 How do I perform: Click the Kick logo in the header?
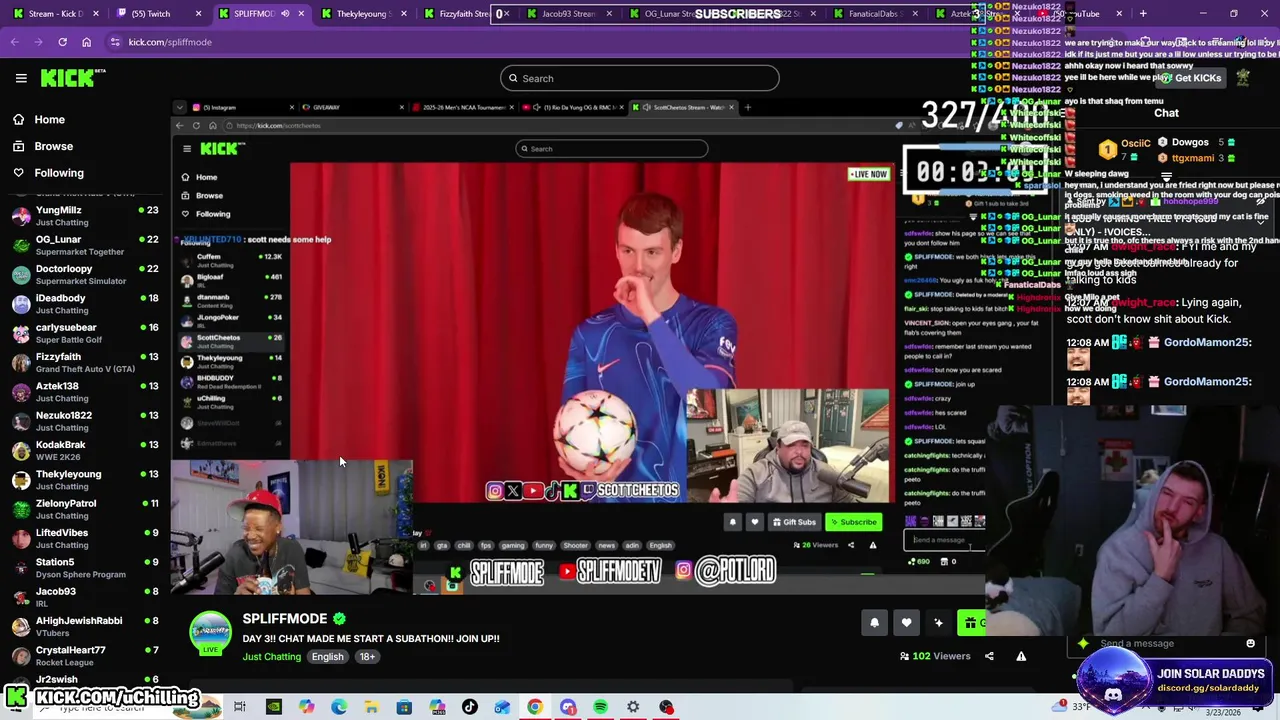point(72,78)
